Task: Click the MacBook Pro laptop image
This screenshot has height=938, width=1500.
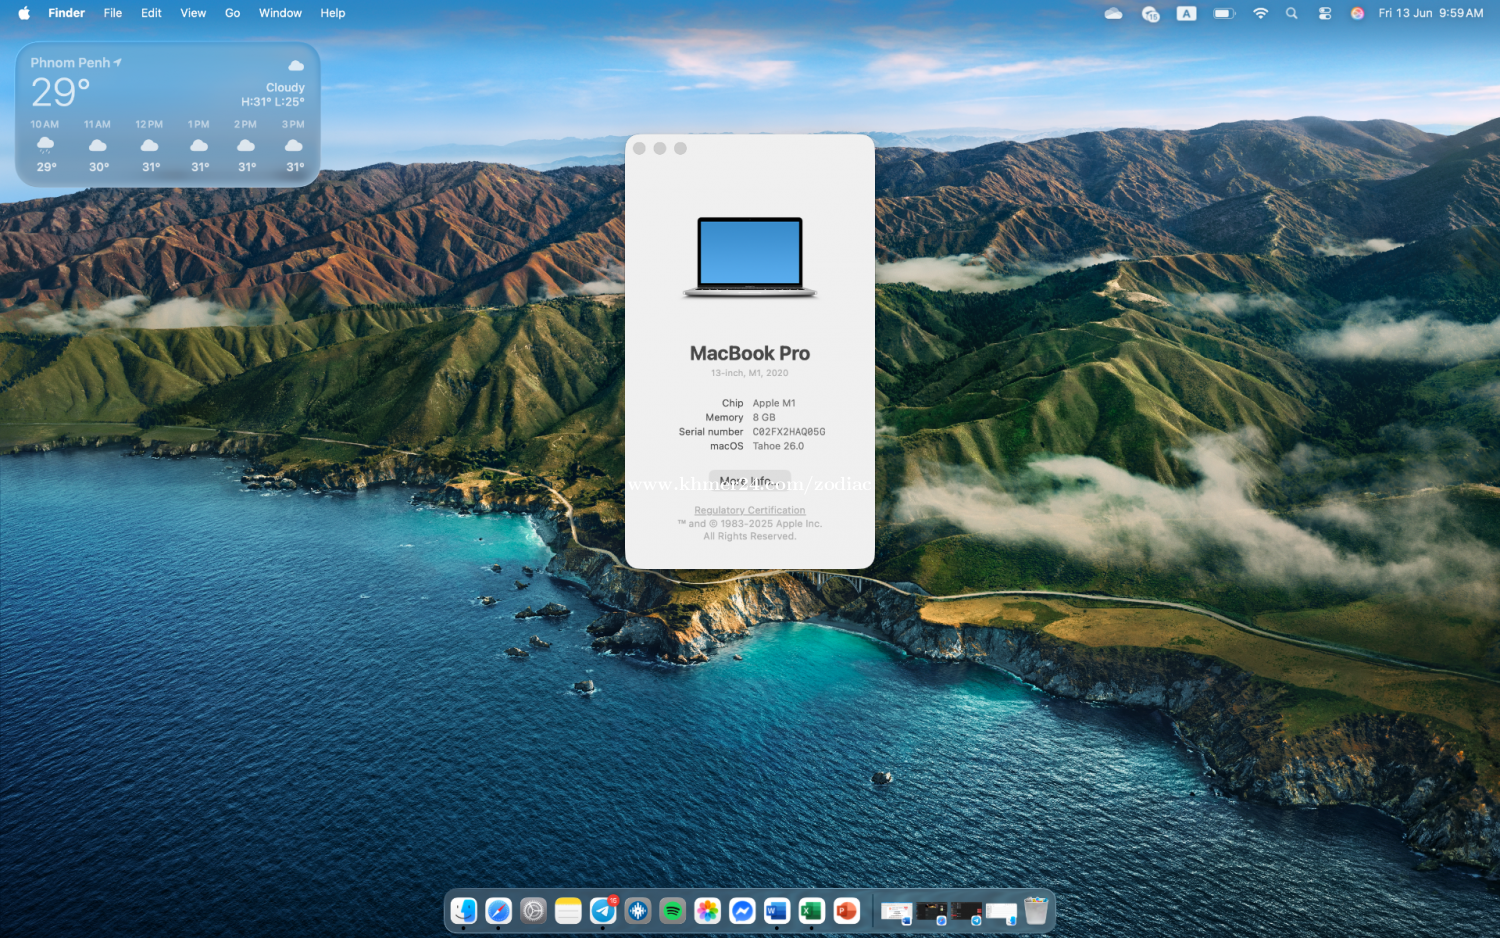Action: (750, 257)
